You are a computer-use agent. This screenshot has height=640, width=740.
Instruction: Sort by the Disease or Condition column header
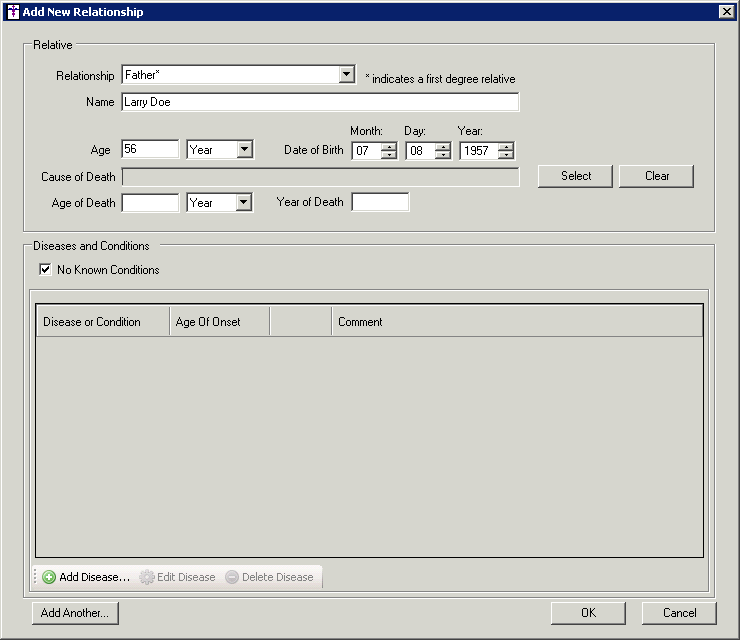(x=102, y=322)
